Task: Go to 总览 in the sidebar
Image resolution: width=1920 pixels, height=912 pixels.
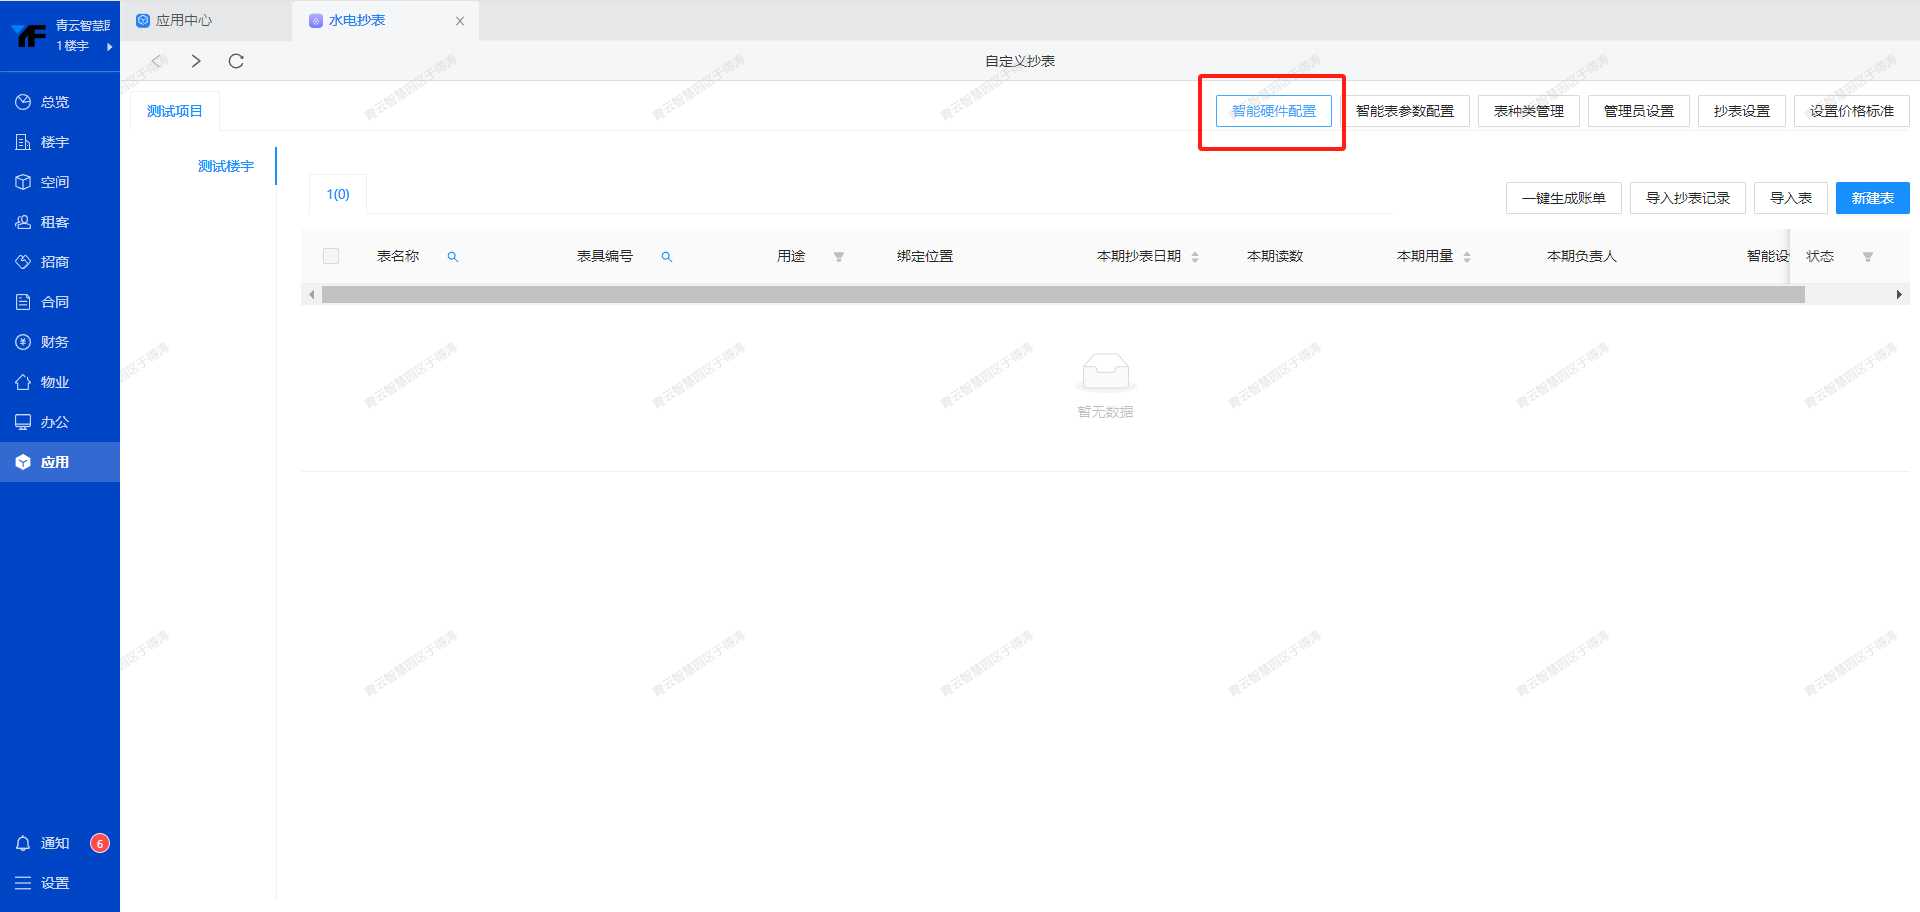Action: pyautogui.click(x=54, y=102)
